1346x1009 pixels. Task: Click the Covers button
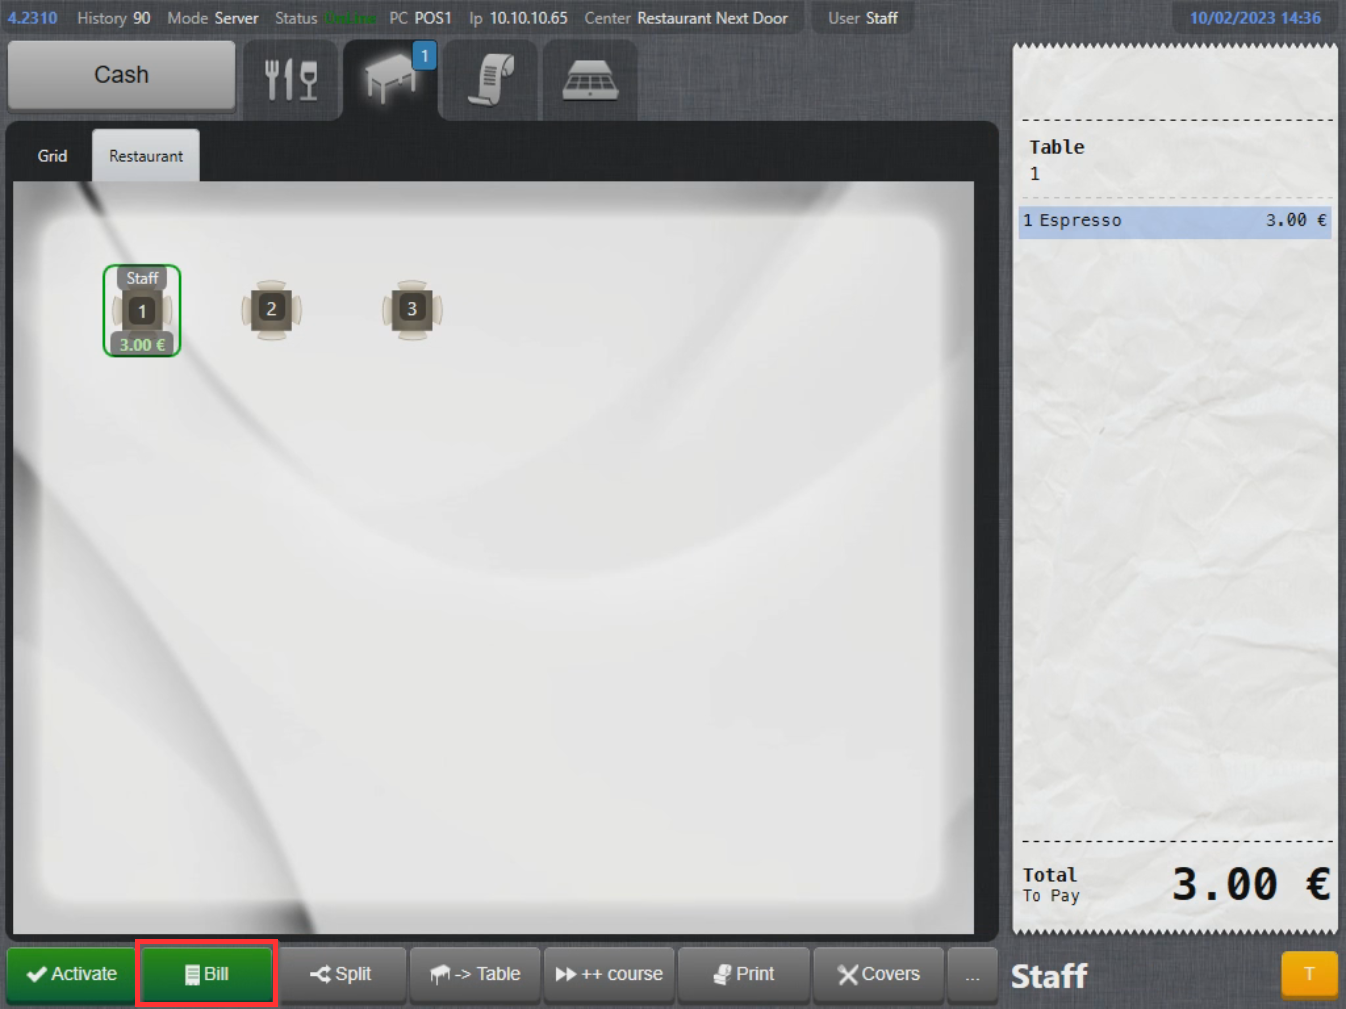[x=878, y=974]
